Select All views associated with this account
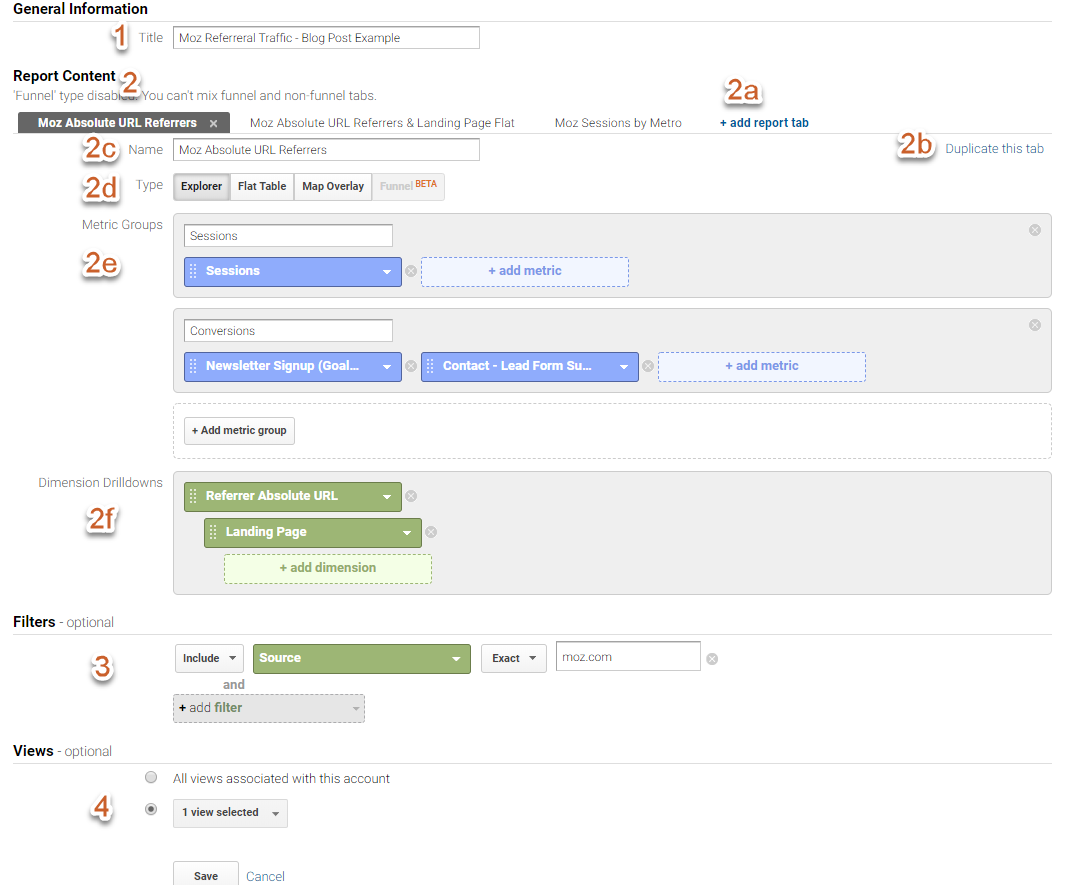 coord(151,778)
